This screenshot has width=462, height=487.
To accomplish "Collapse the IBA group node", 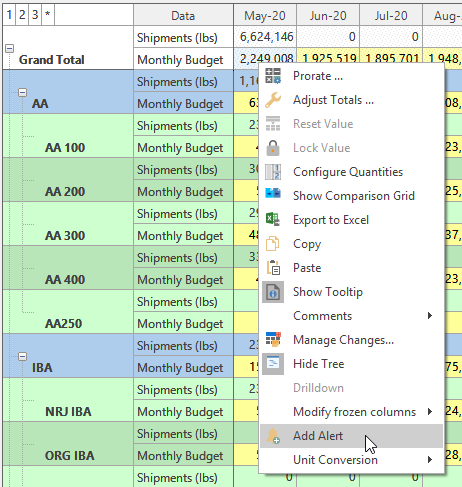I will tap(22, 357).
